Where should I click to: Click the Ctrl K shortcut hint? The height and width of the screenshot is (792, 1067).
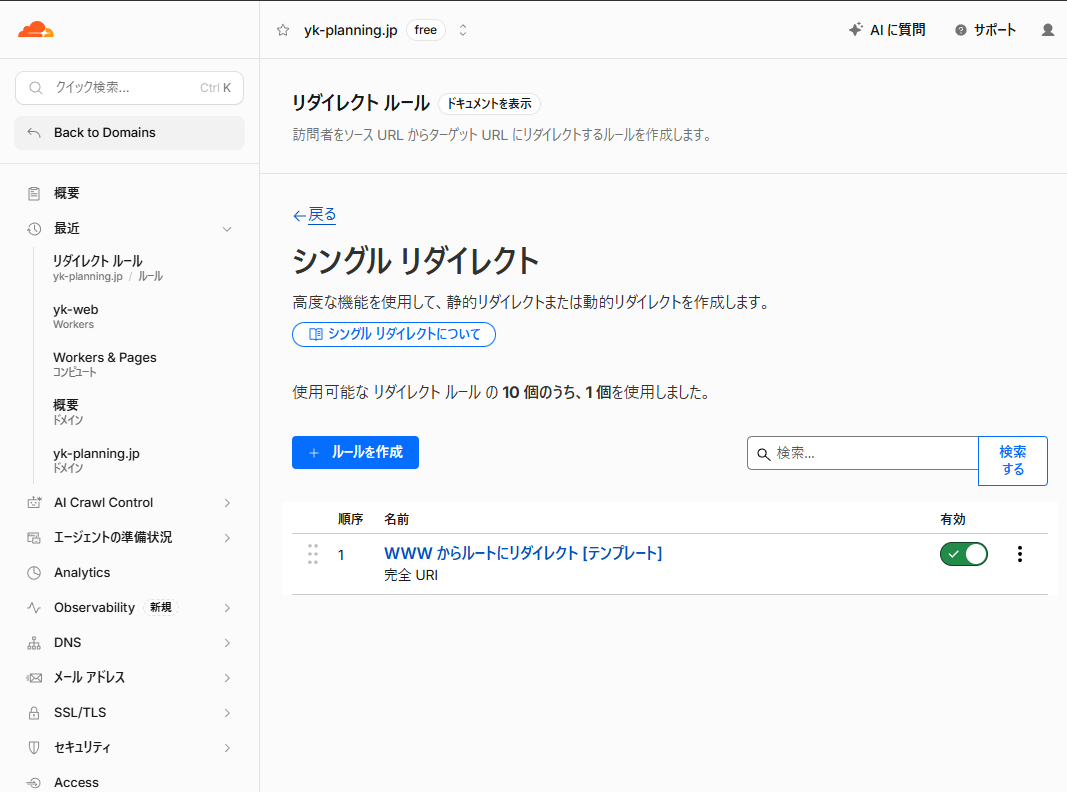pos(215,88)
